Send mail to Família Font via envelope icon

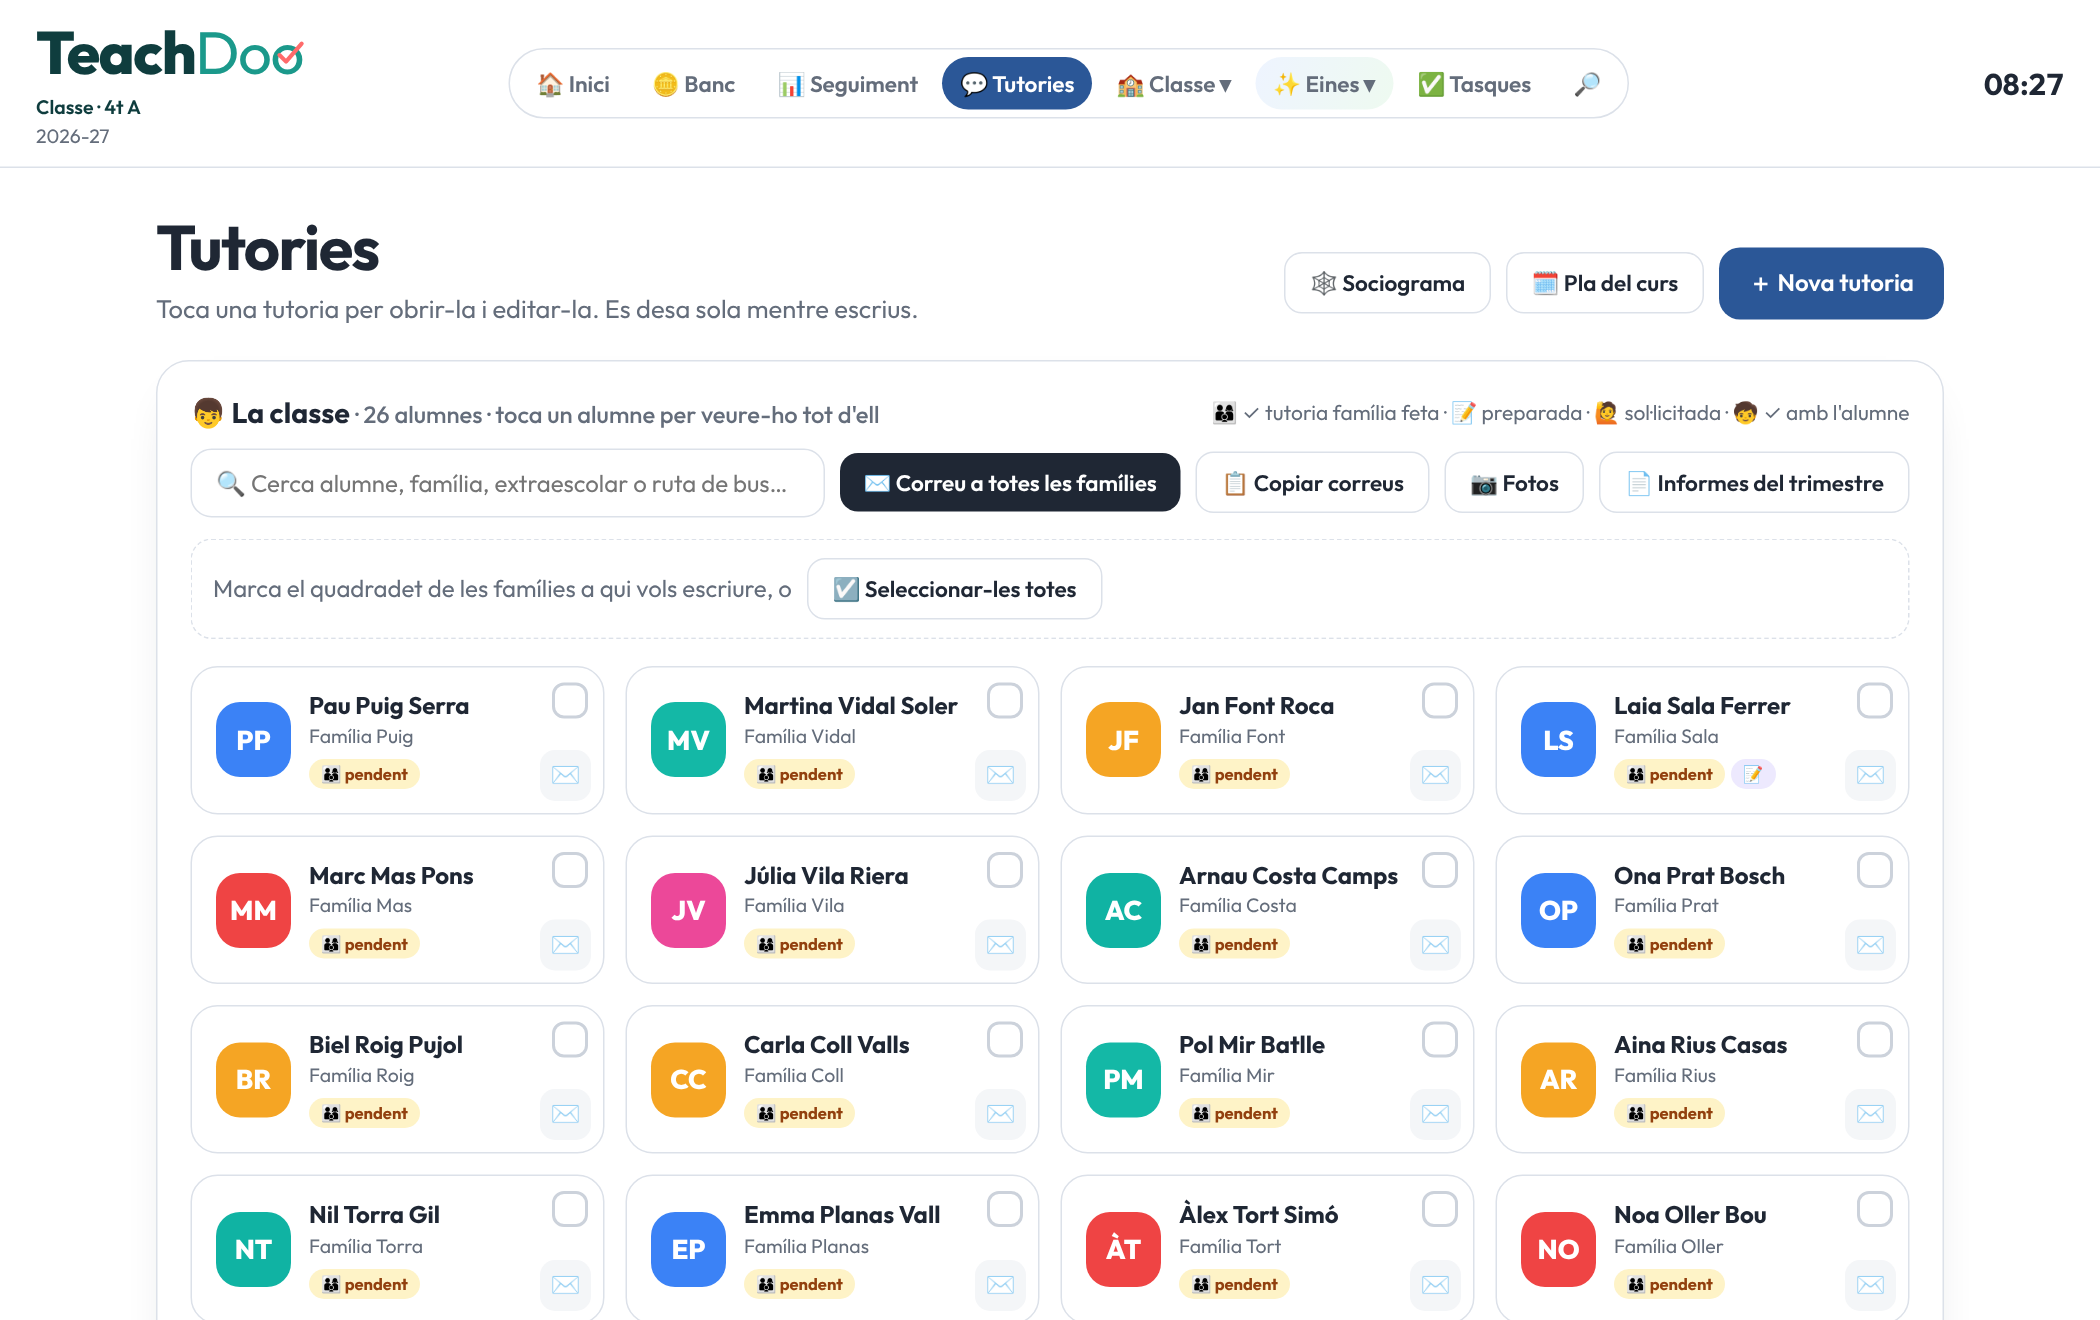[x=1435, y=775]
